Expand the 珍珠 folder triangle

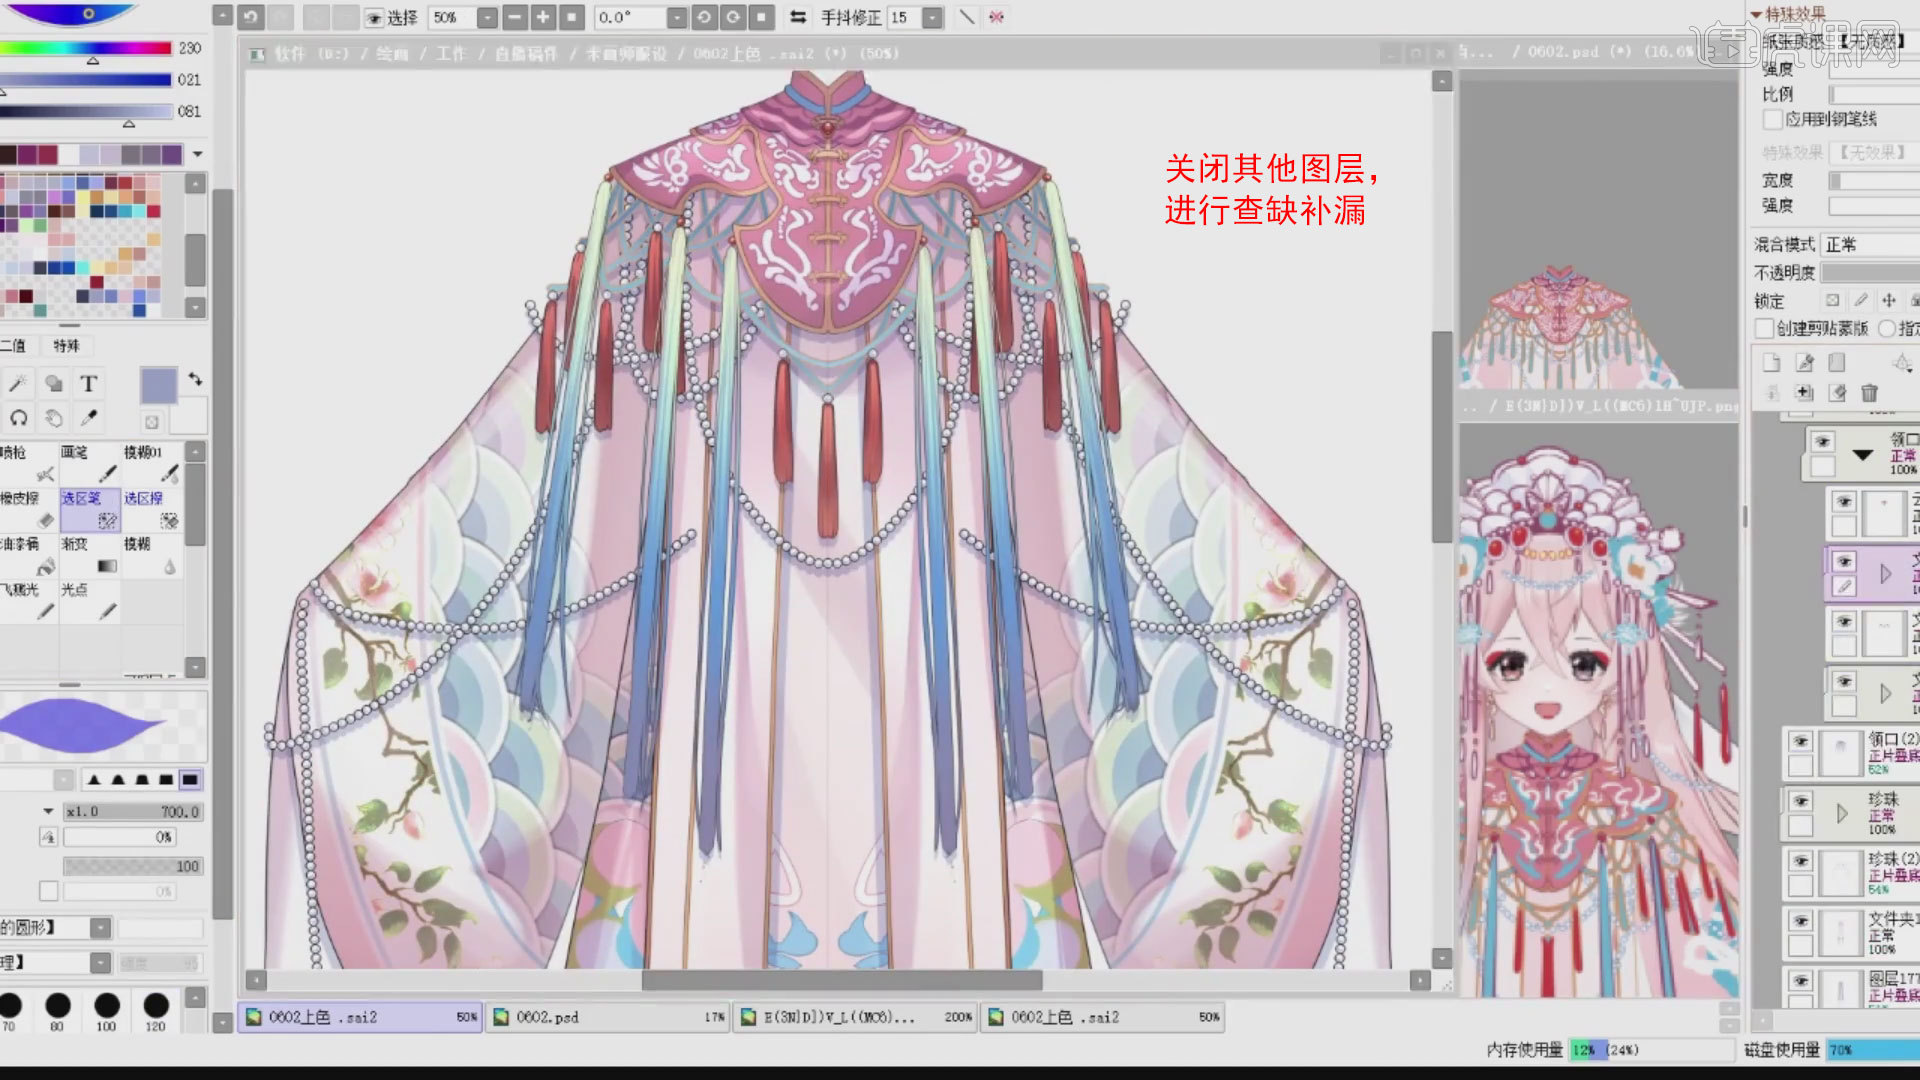coord(1842,814)
